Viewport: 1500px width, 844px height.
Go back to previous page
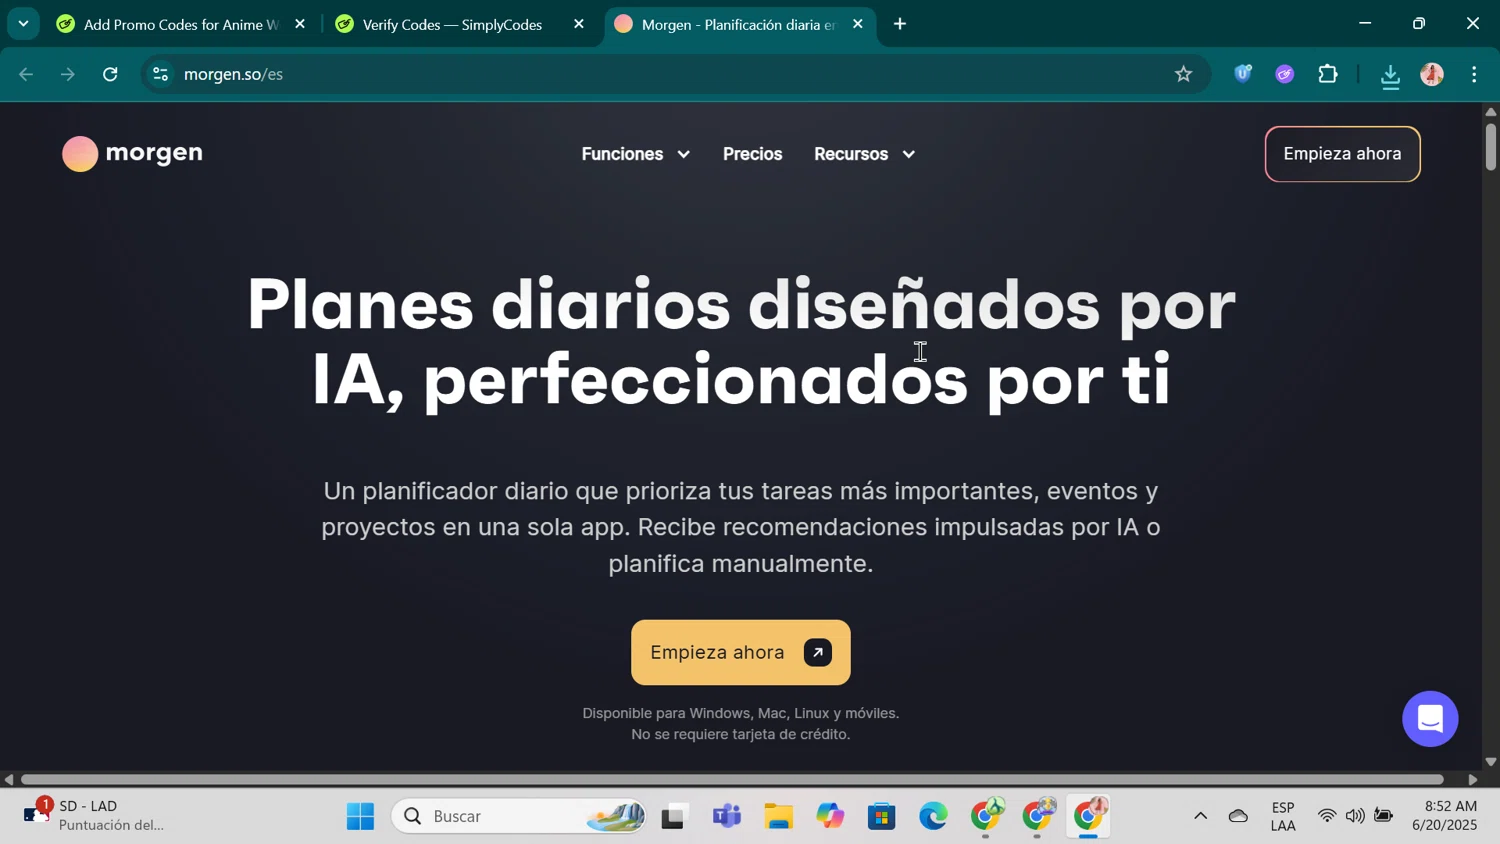point(26,74)
